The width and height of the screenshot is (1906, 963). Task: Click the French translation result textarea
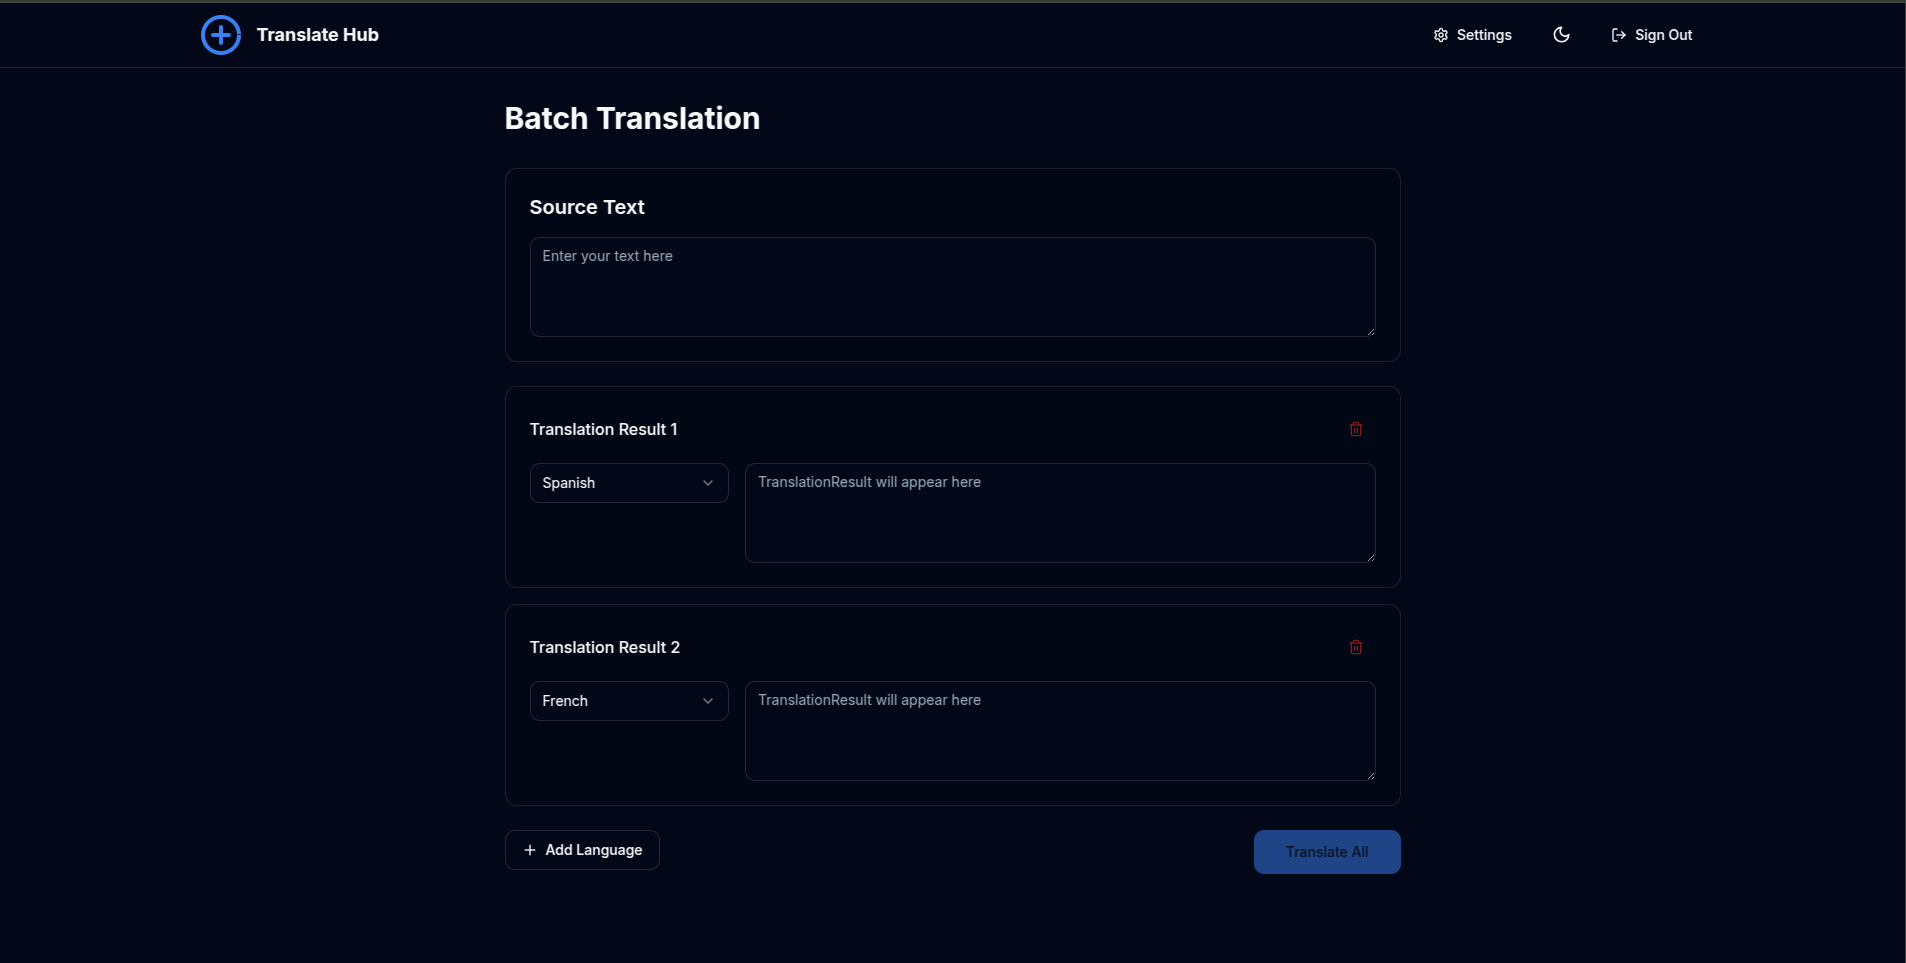coord(1059,730)
